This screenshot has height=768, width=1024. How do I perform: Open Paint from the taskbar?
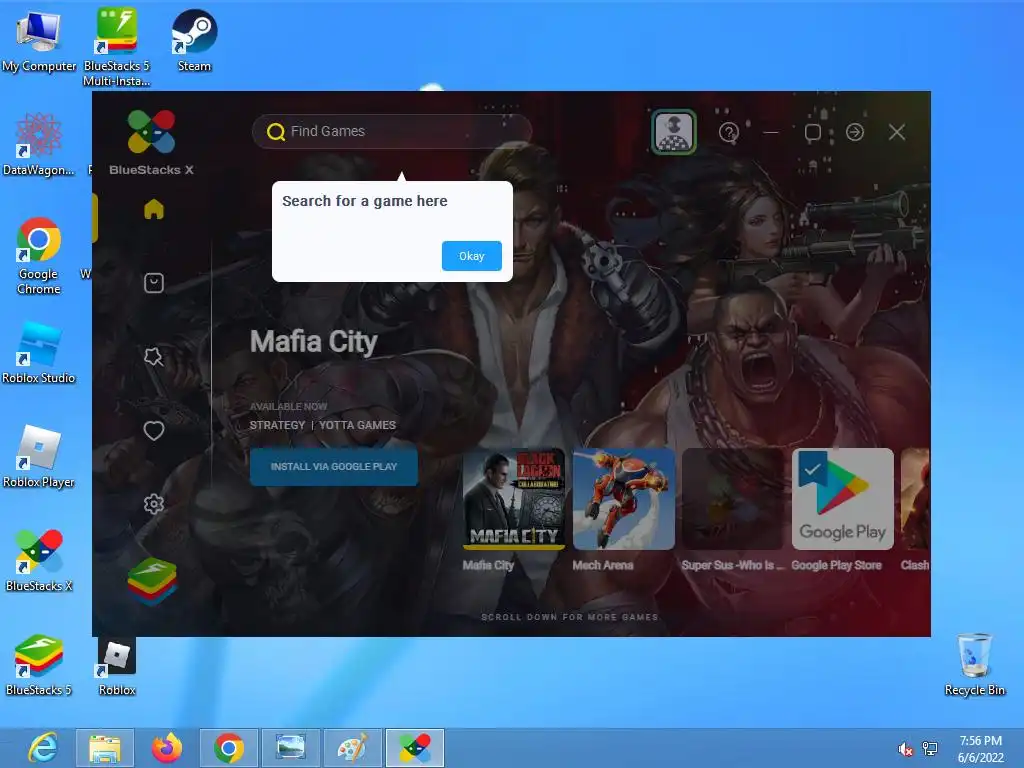click(353, 748)
